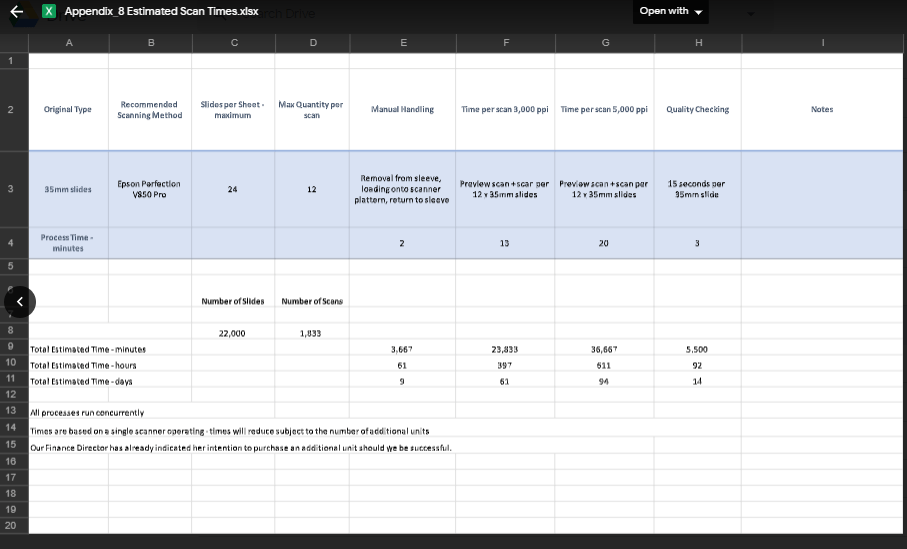Click the 'Max Quantity per scan' cell
The height and width of the screenshot is (549, 907).
(311, 109)
